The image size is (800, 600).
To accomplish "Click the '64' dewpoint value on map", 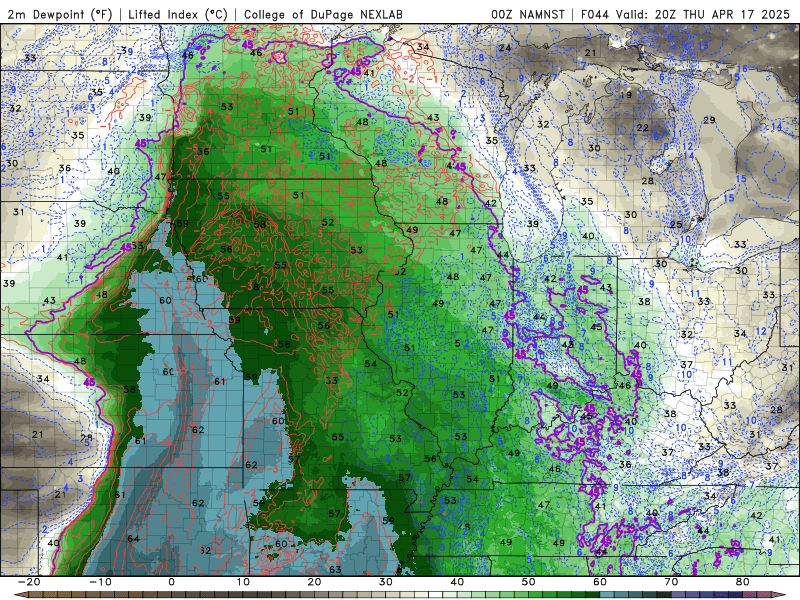I will 133,539.
